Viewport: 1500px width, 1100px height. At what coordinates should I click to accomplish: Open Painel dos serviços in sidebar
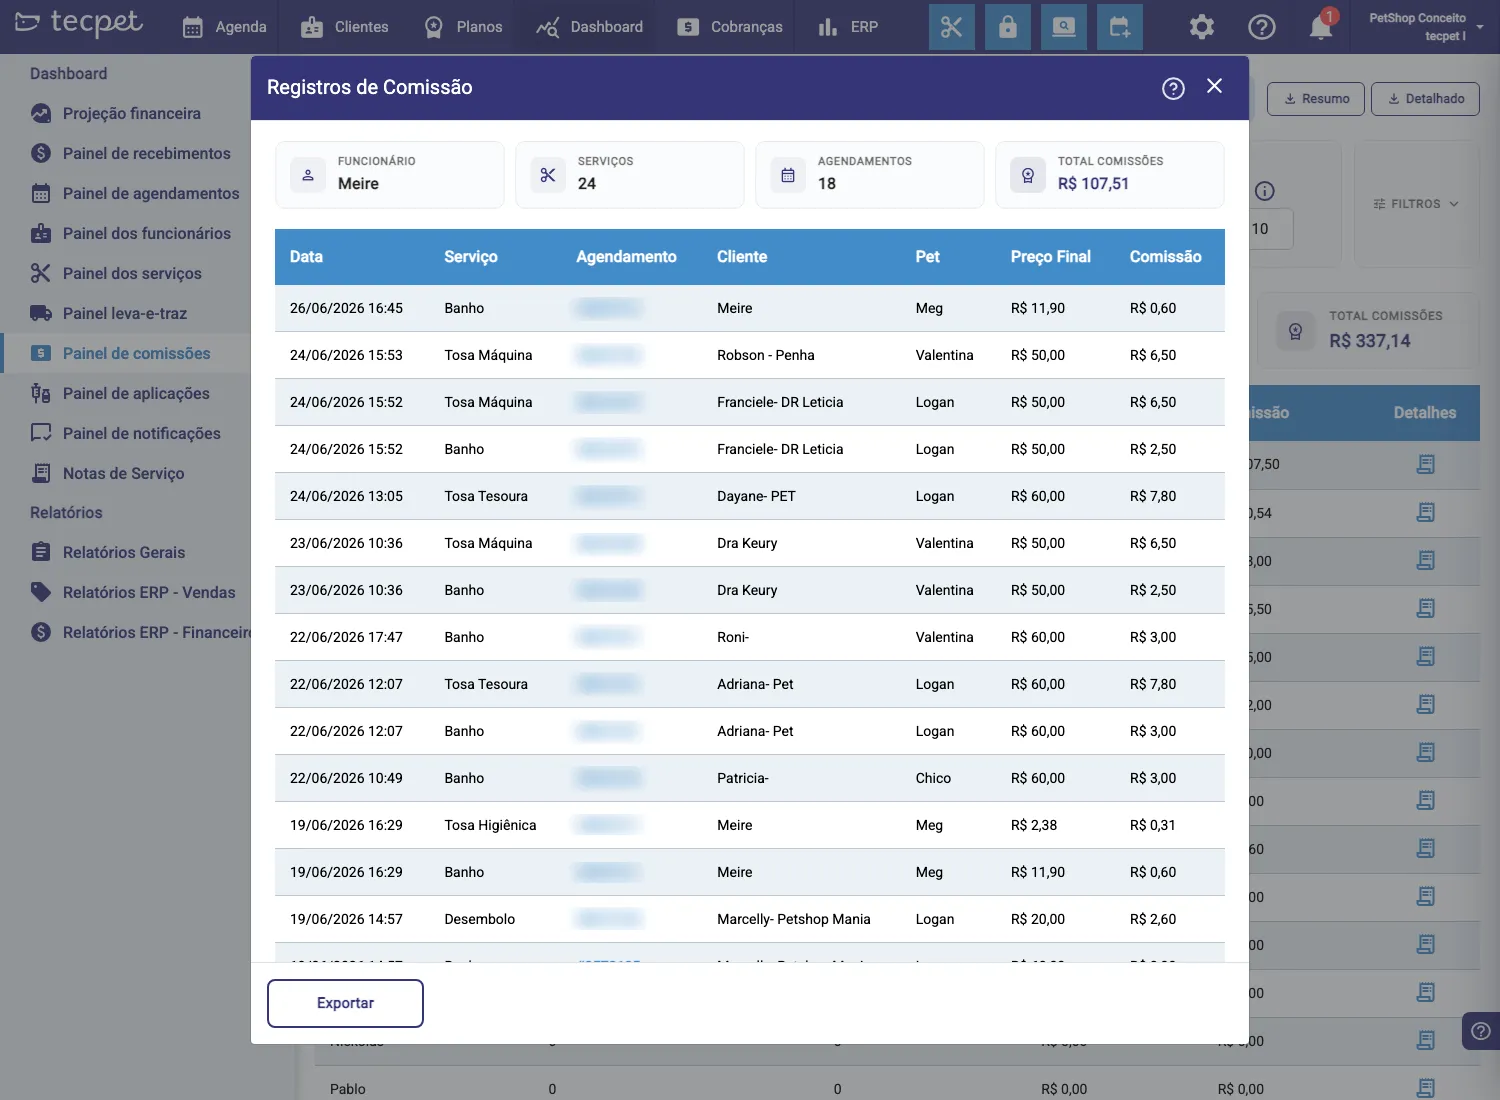116,273
